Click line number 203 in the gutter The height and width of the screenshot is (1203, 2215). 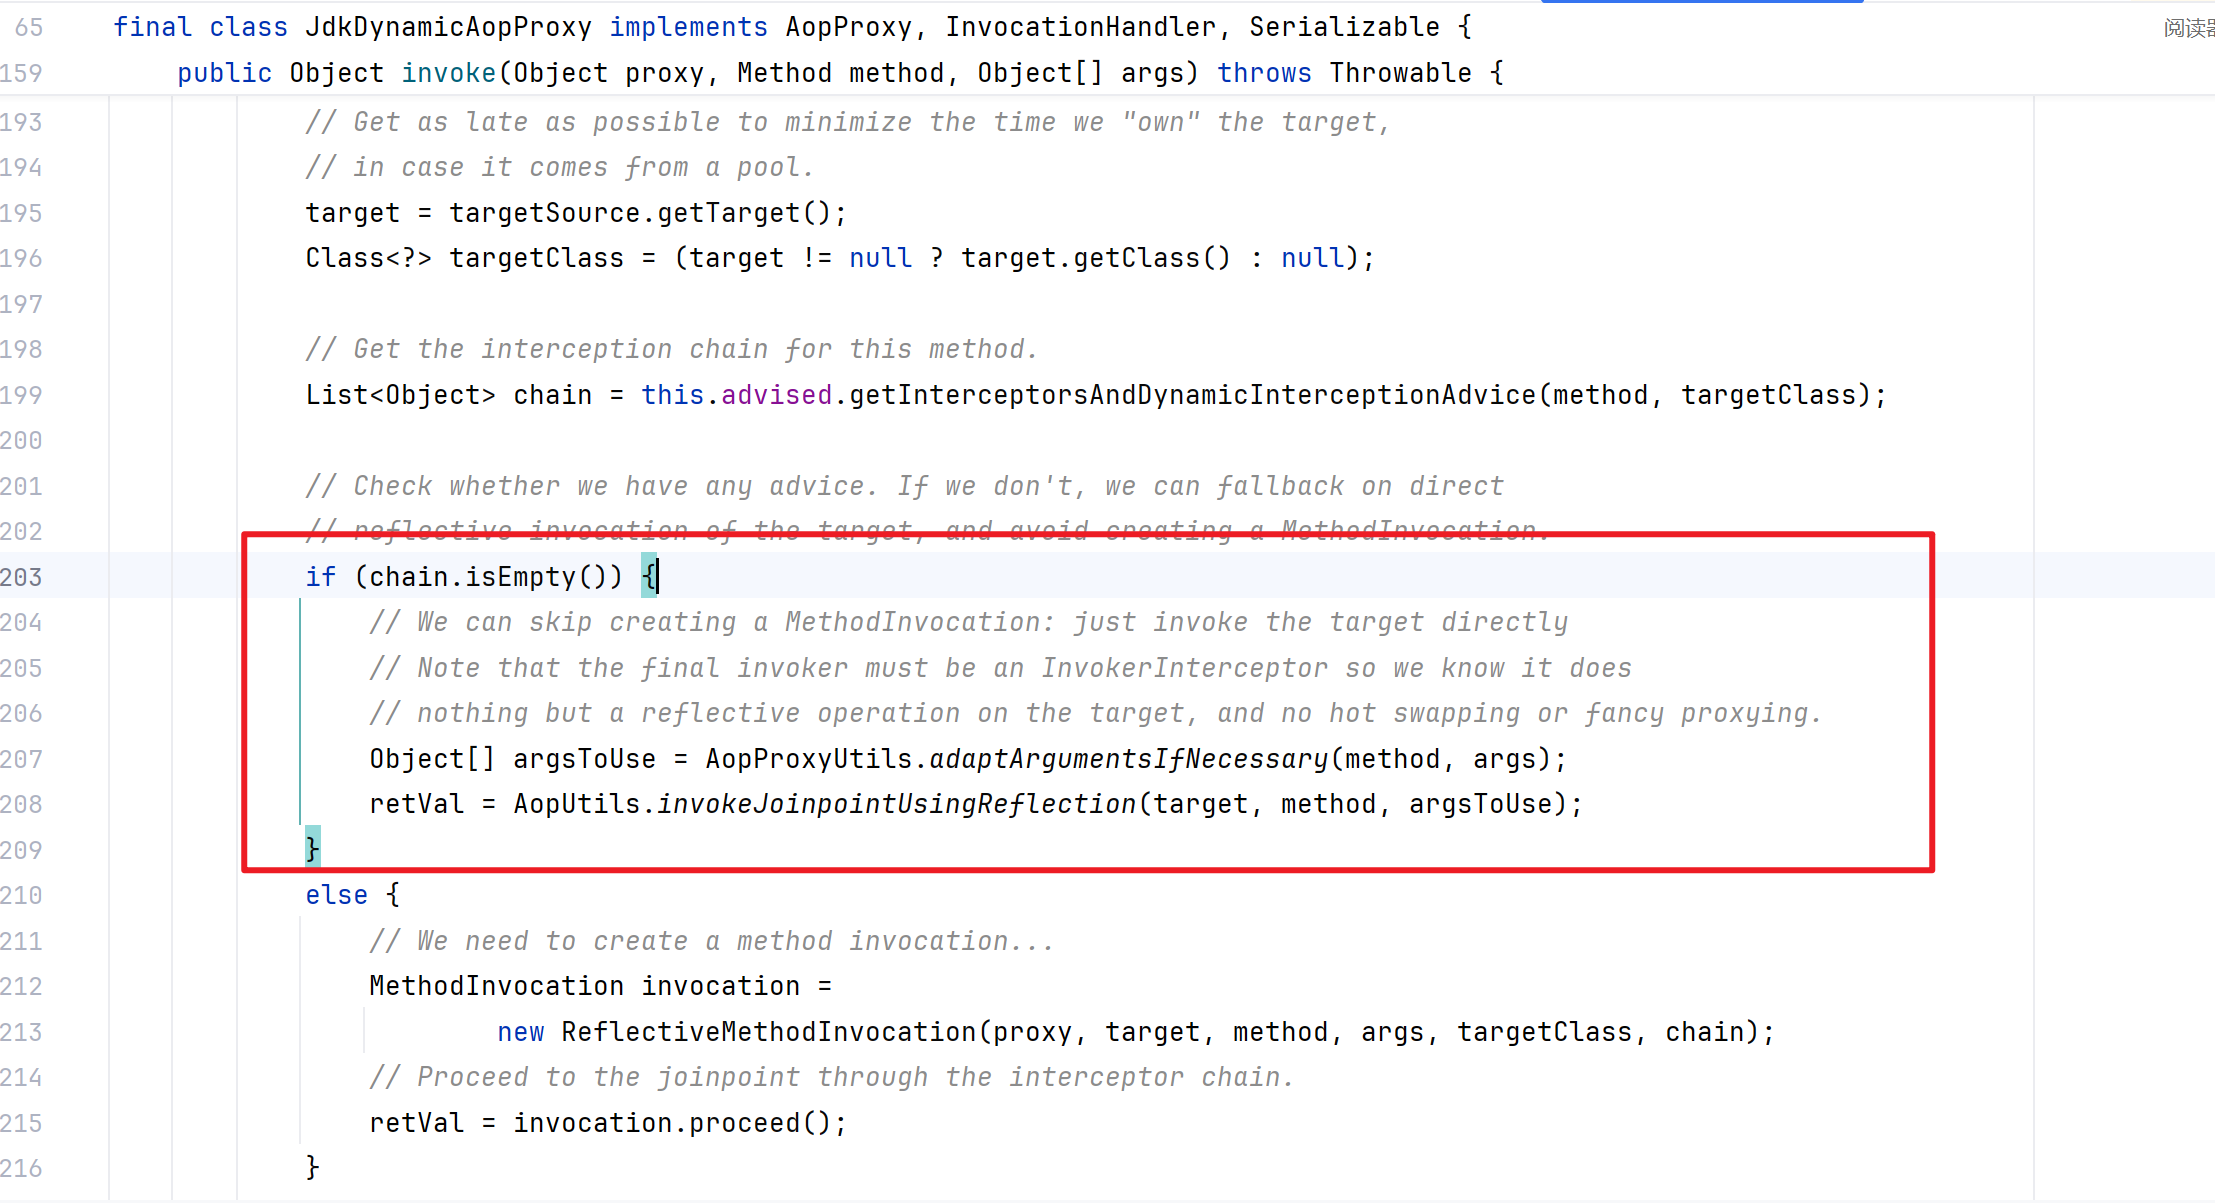pos(22,577)
